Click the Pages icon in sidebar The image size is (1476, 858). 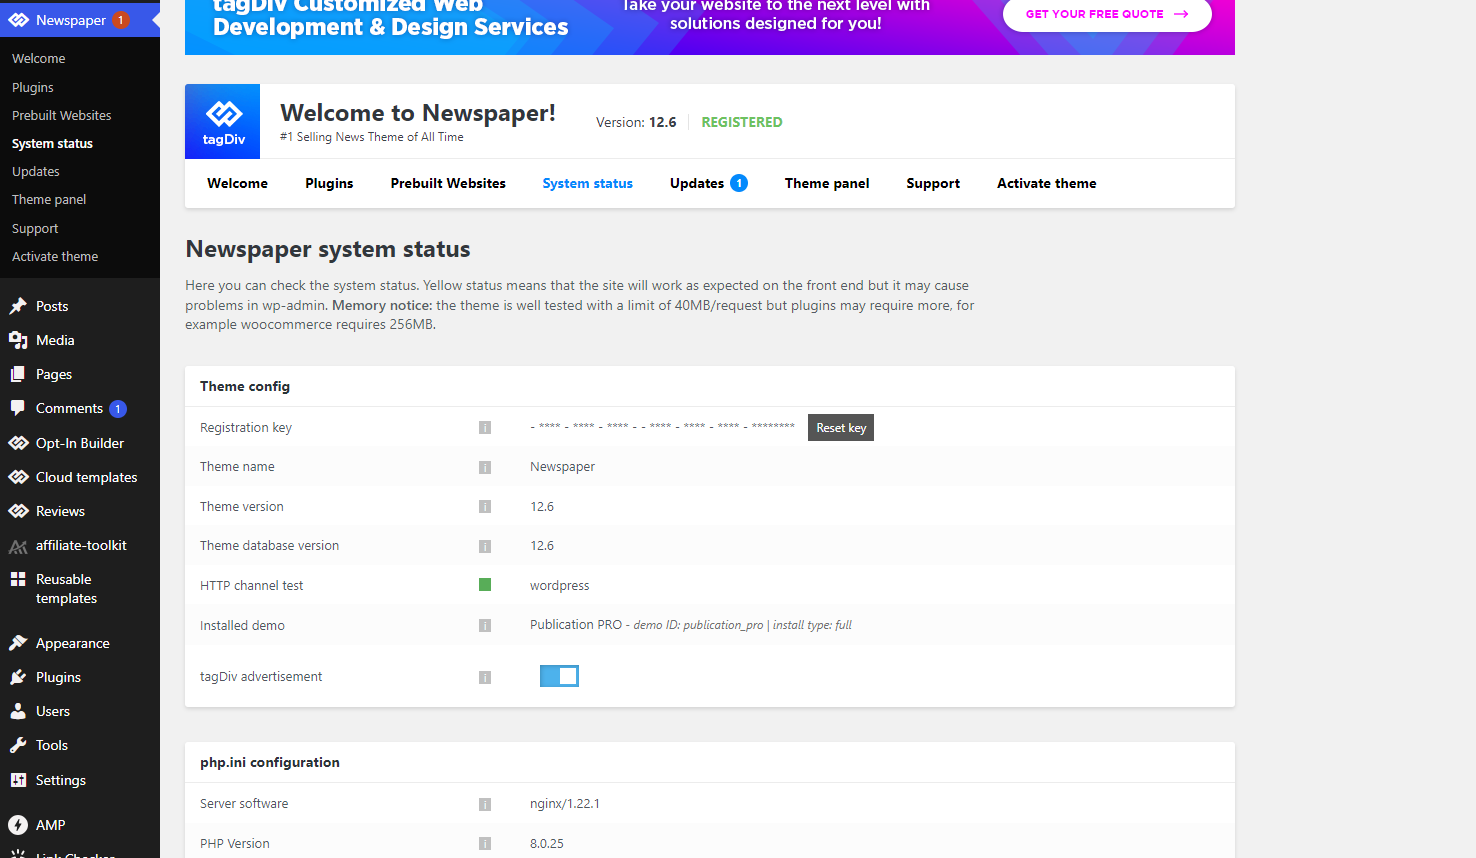click(18, 374)
